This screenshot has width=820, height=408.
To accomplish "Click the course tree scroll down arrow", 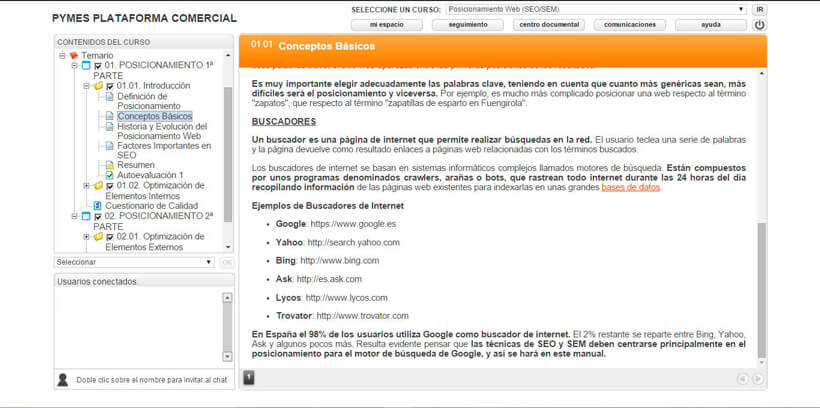I will 227,247.
